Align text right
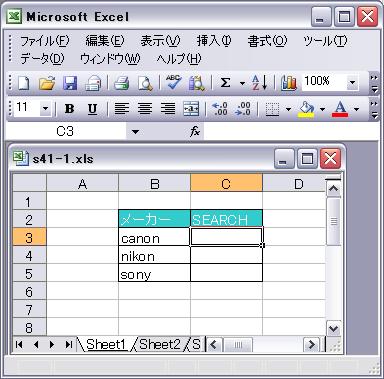The image size is (384, 379). point(168,109)
